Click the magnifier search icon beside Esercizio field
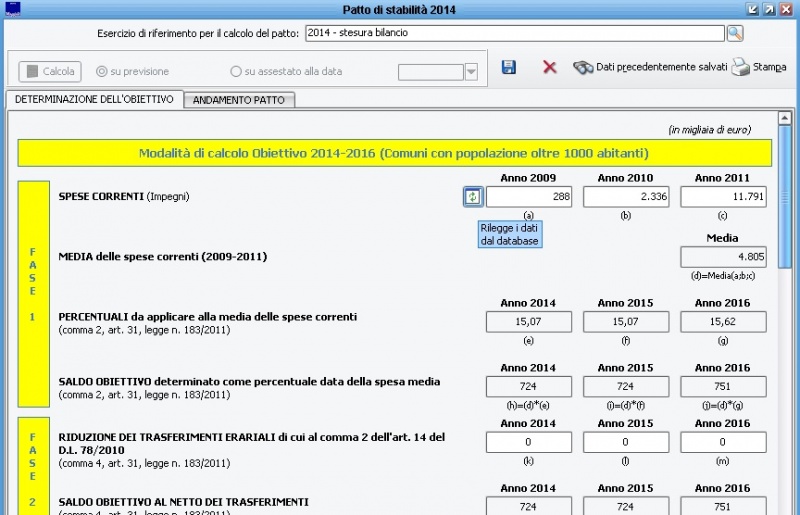Screen dimensions: 800x515 click(735, 33)
